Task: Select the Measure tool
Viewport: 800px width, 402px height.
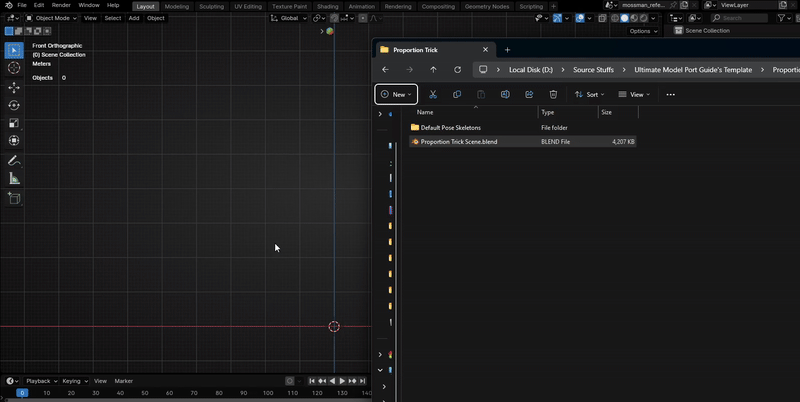Action: tap(14, 179)
